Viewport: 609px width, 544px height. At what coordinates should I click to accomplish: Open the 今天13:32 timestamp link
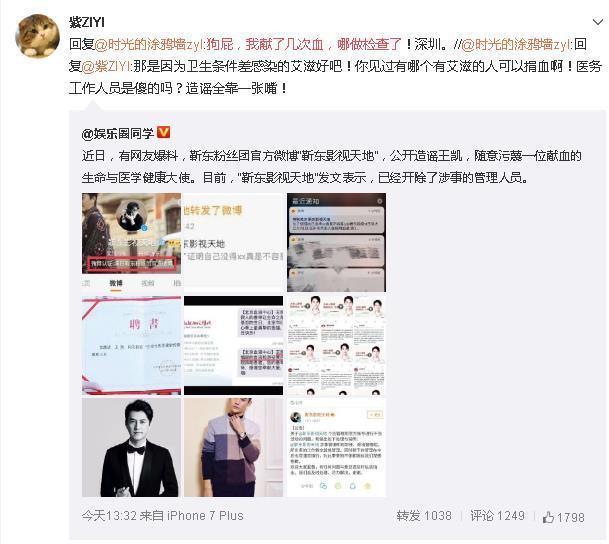[109, 516]
